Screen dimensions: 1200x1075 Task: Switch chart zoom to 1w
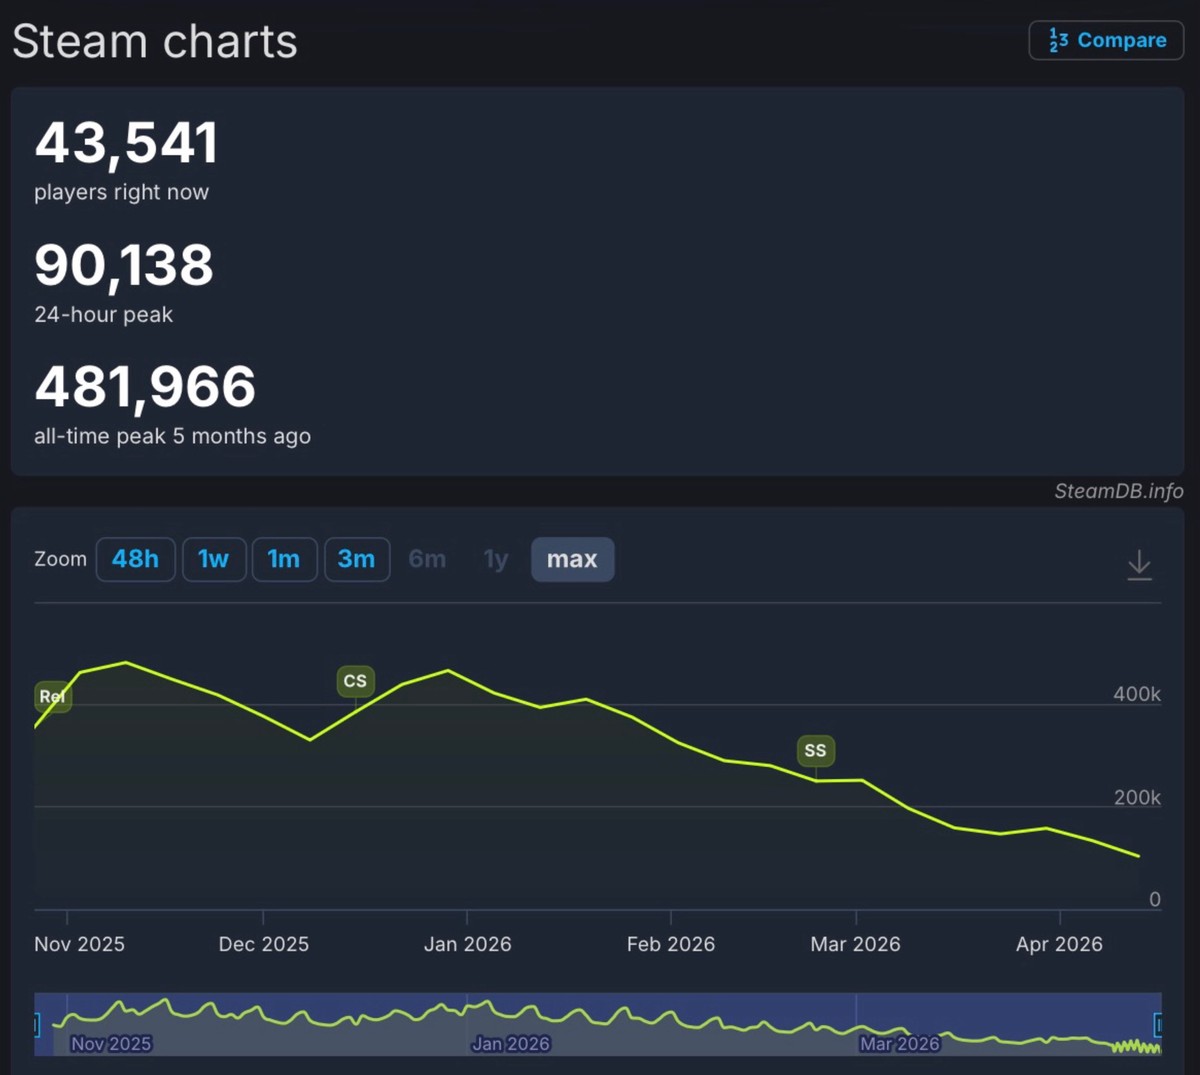(213, 559)
